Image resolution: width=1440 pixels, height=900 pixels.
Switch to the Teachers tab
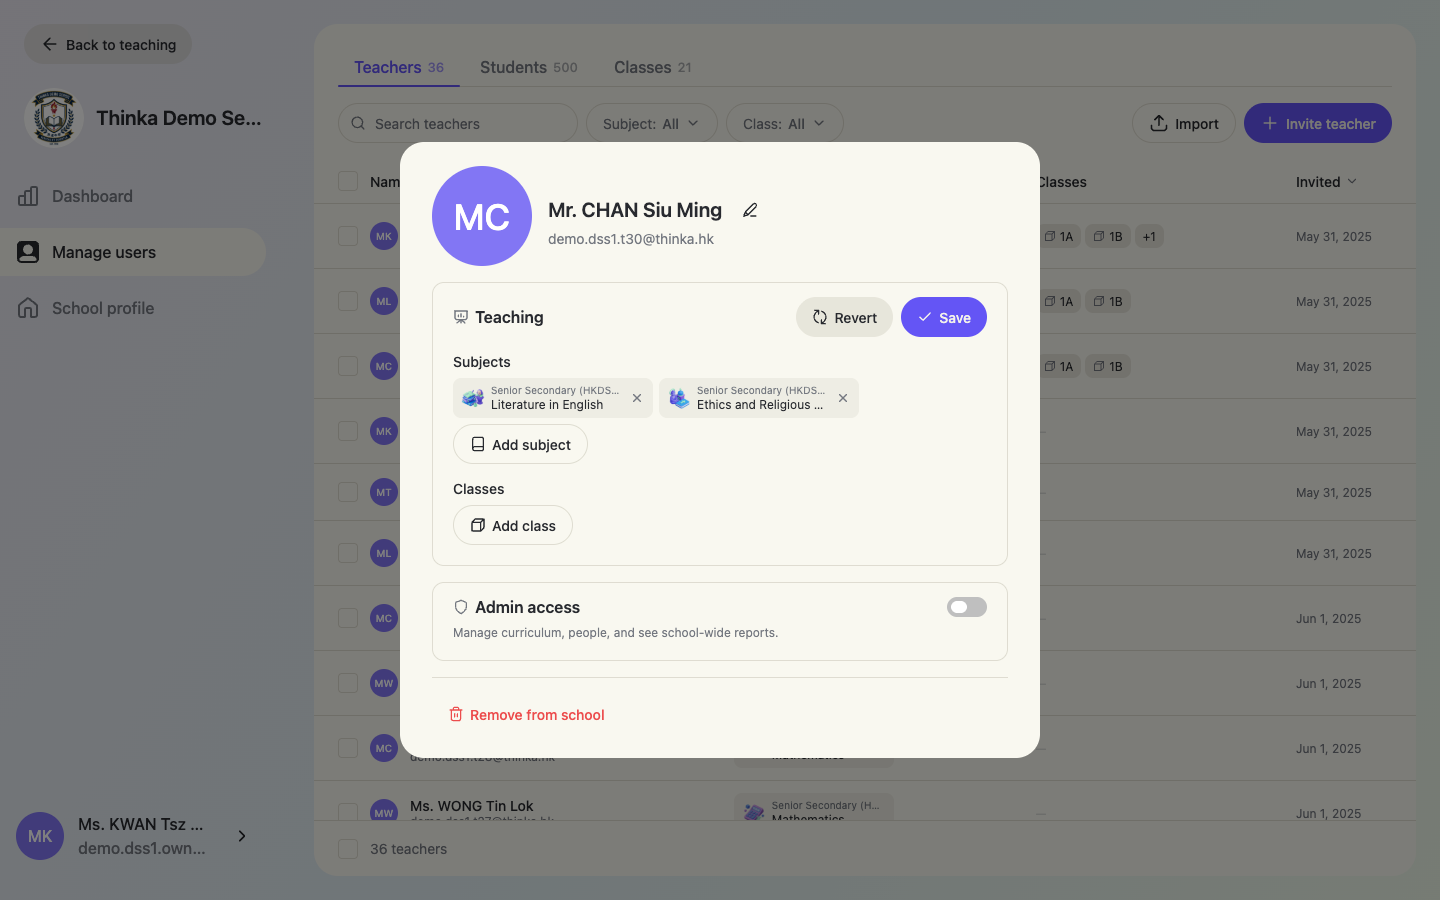[399, 67]
